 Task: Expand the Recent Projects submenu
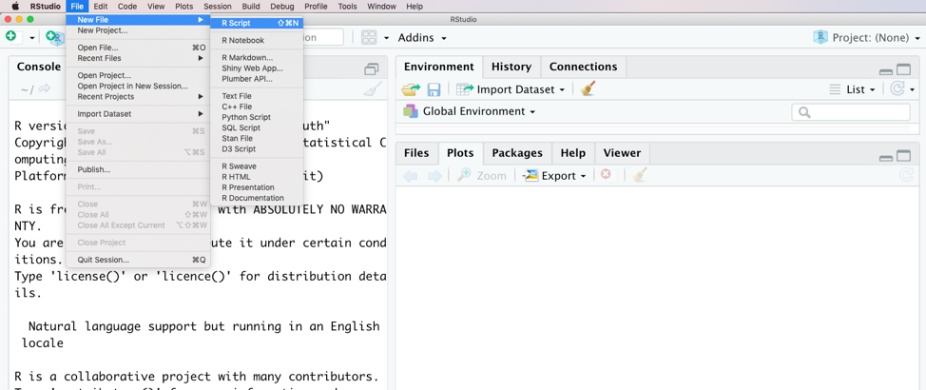138,96
